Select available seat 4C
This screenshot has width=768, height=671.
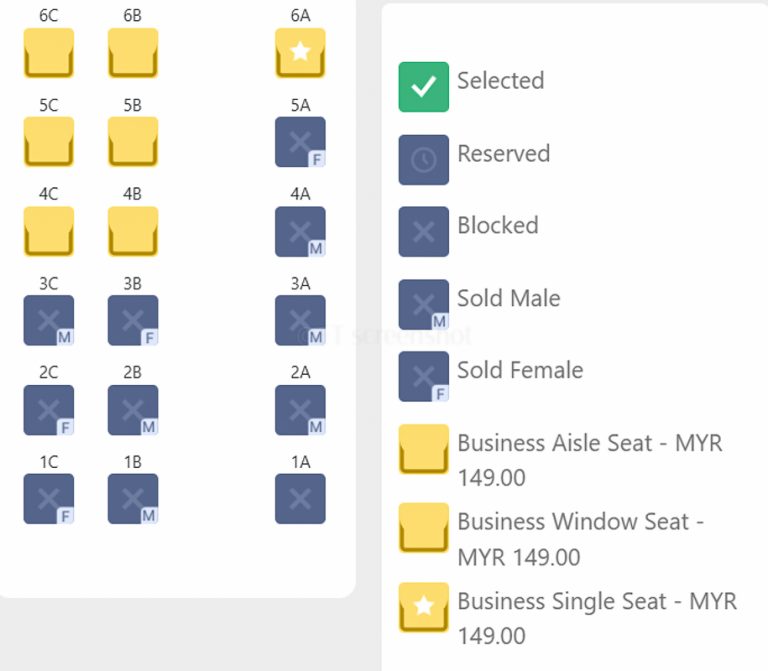coord(48,231)
